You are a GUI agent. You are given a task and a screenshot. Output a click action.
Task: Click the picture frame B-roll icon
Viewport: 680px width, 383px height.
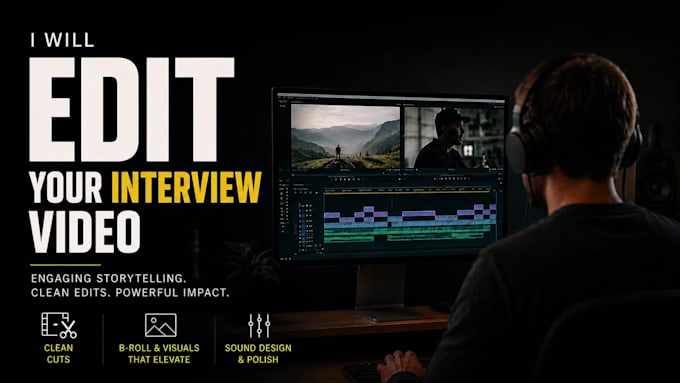[x=160, y=325]
